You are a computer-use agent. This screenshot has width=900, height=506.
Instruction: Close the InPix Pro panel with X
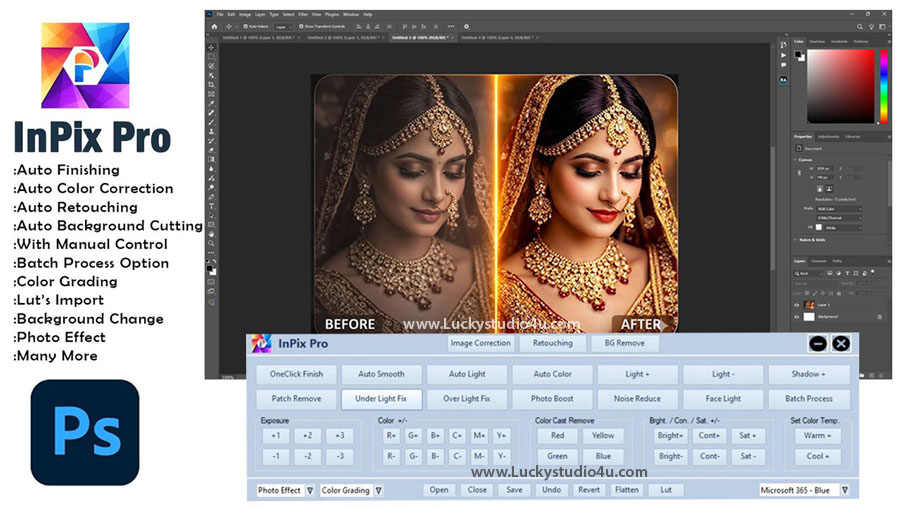(x=841, y=344)
